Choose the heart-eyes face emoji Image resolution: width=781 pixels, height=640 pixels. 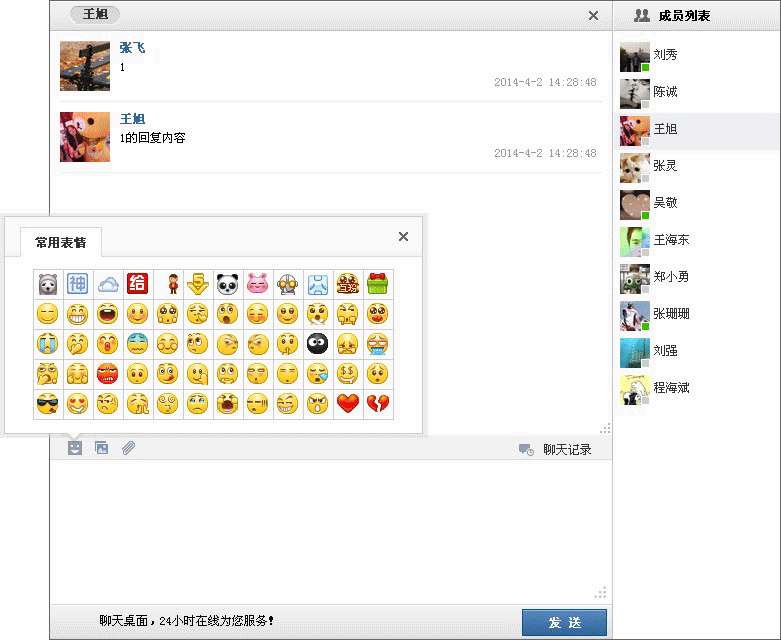(x=78, y=404)
